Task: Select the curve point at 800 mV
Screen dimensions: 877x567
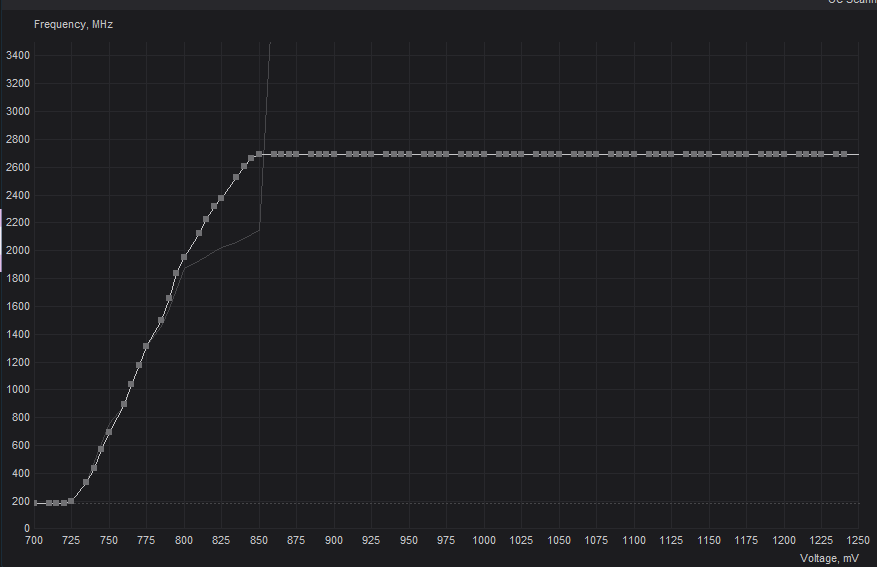Action: pyautogui.click(x=184, y=257)
